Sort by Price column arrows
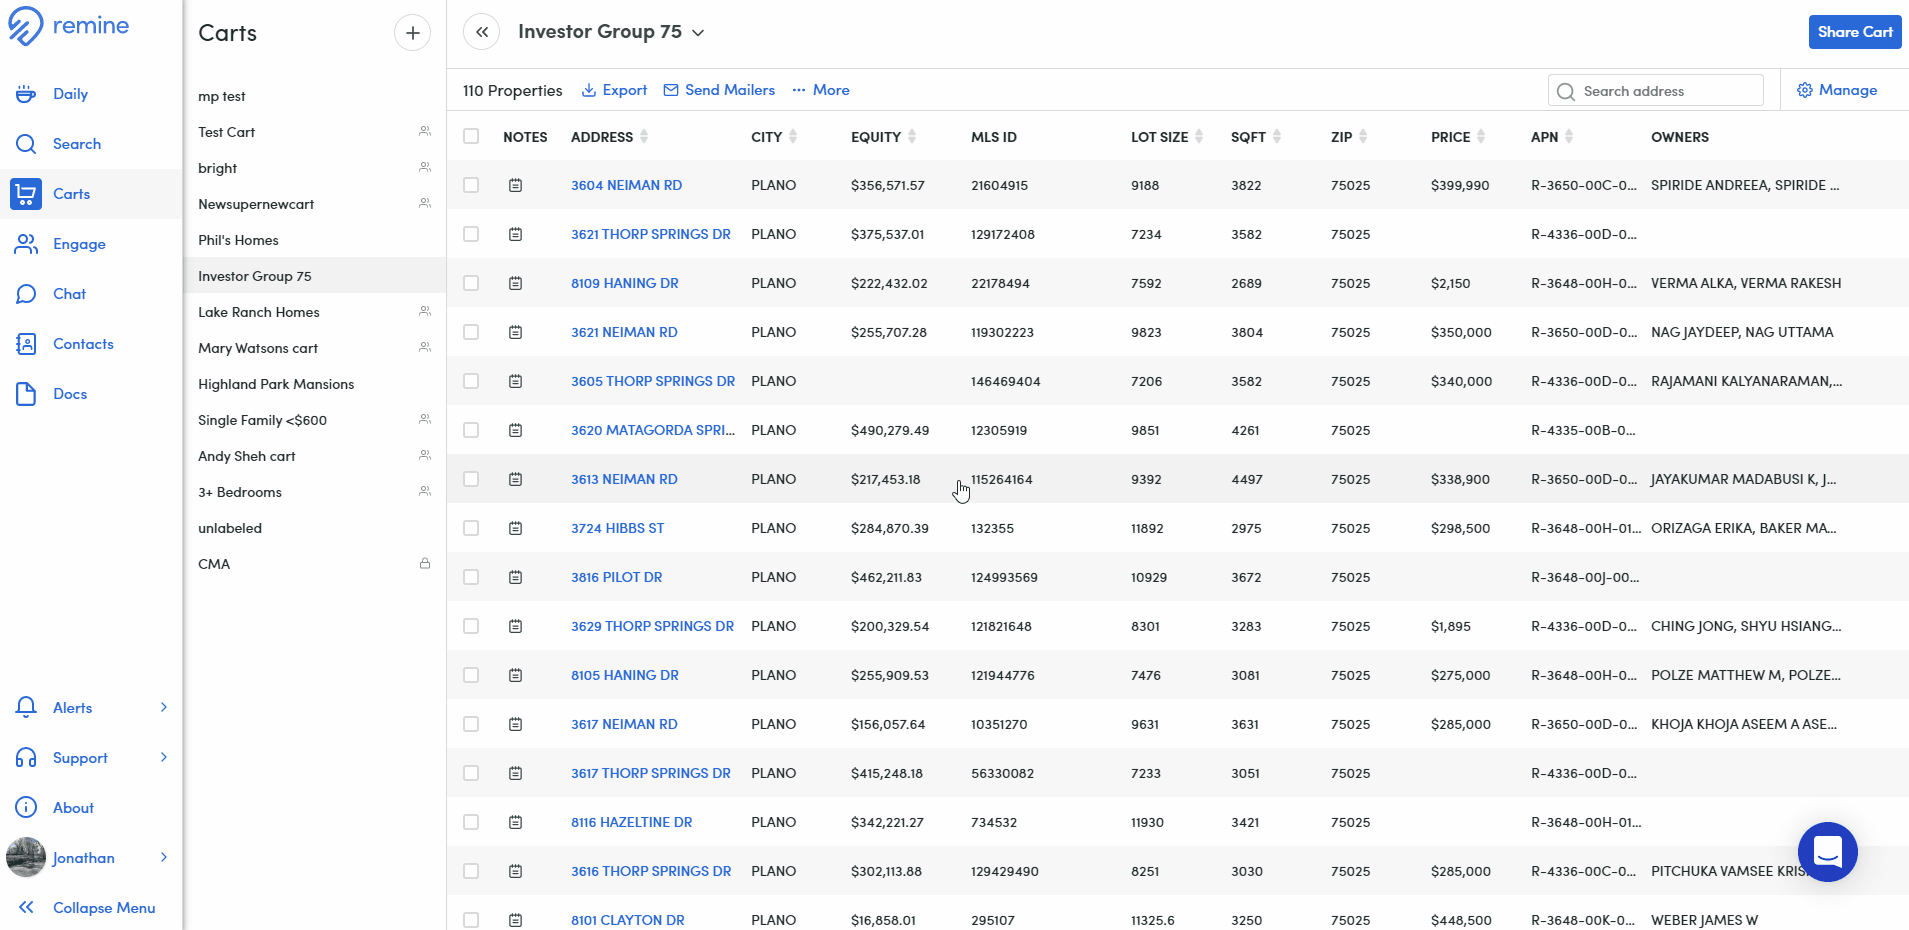Viewport: 1909px width, 930px height. point(1481,136)
